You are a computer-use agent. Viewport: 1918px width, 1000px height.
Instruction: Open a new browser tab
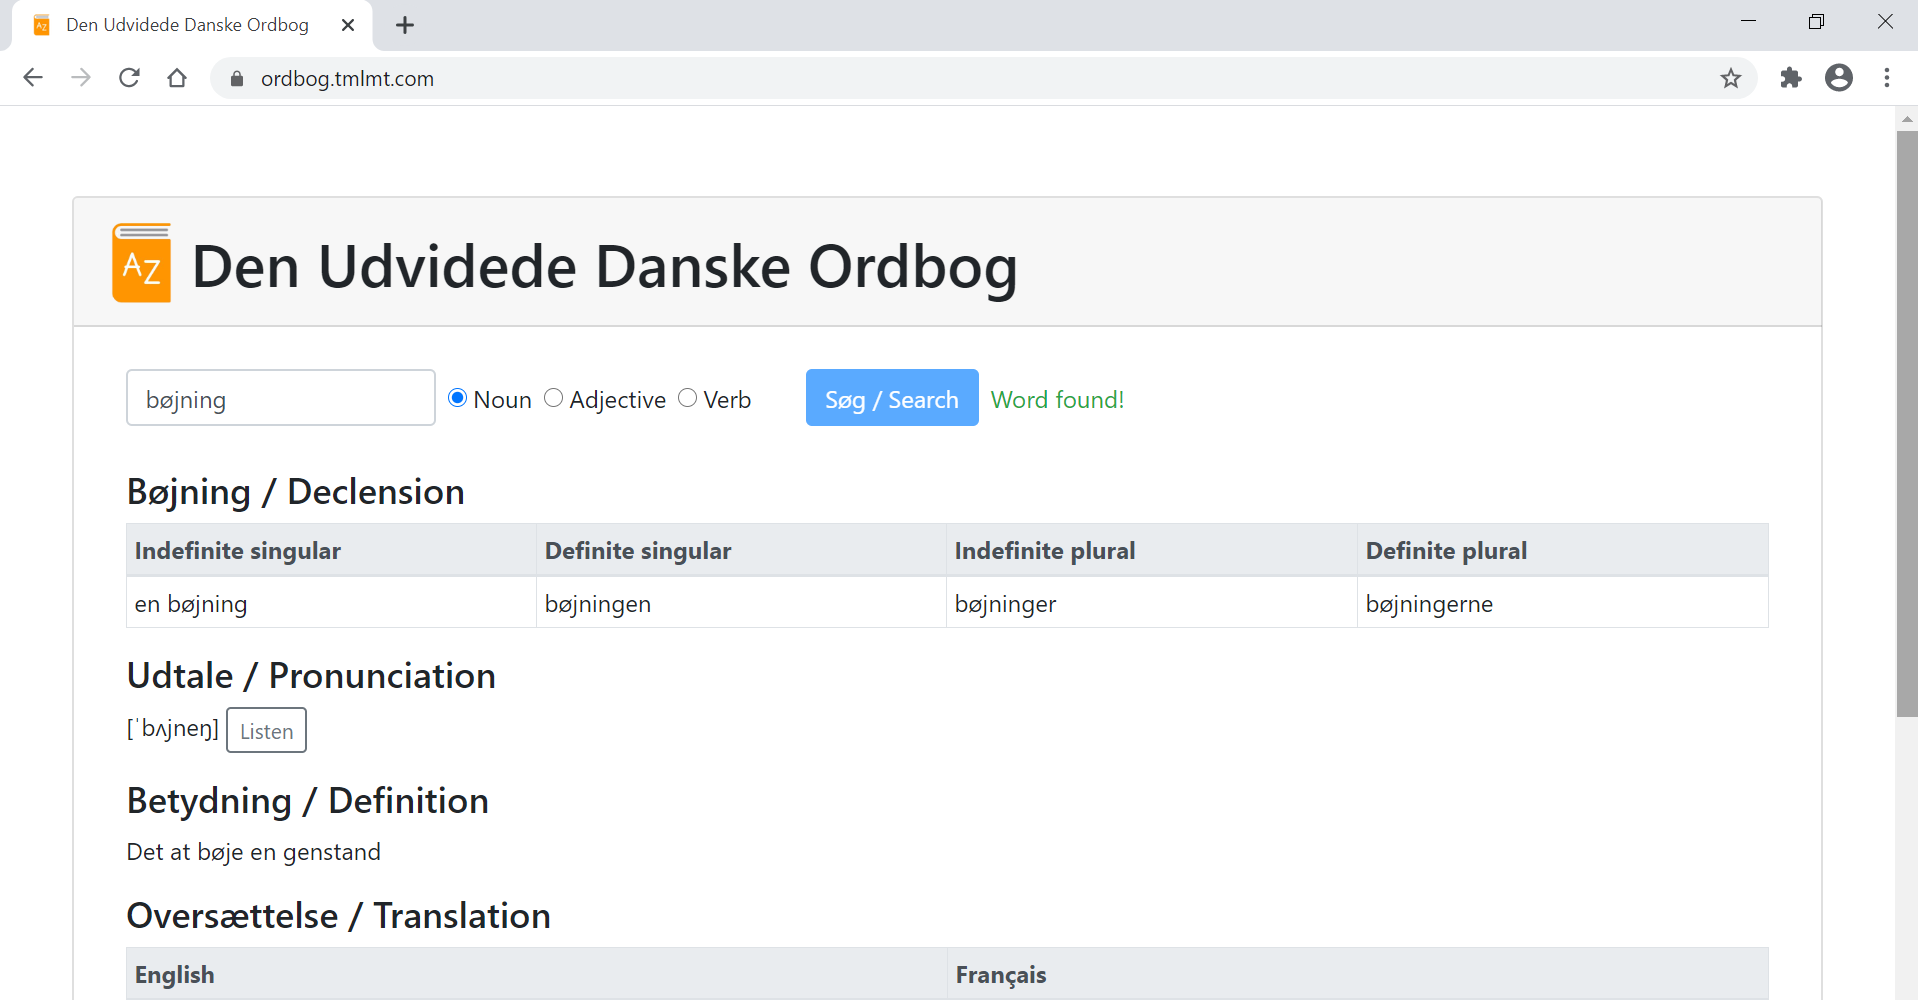(405, 26)
